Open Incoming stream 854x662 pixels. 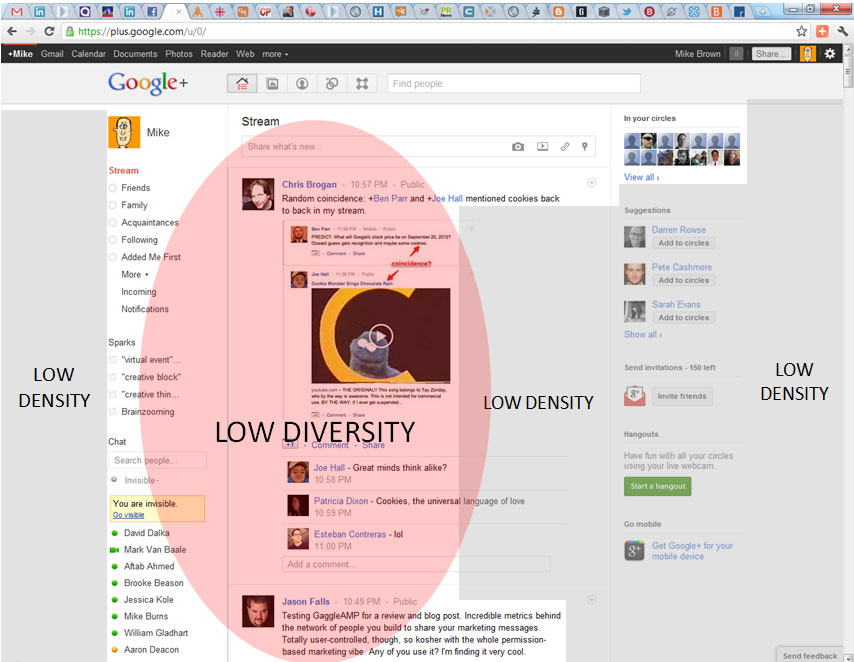tap(138, 292)
